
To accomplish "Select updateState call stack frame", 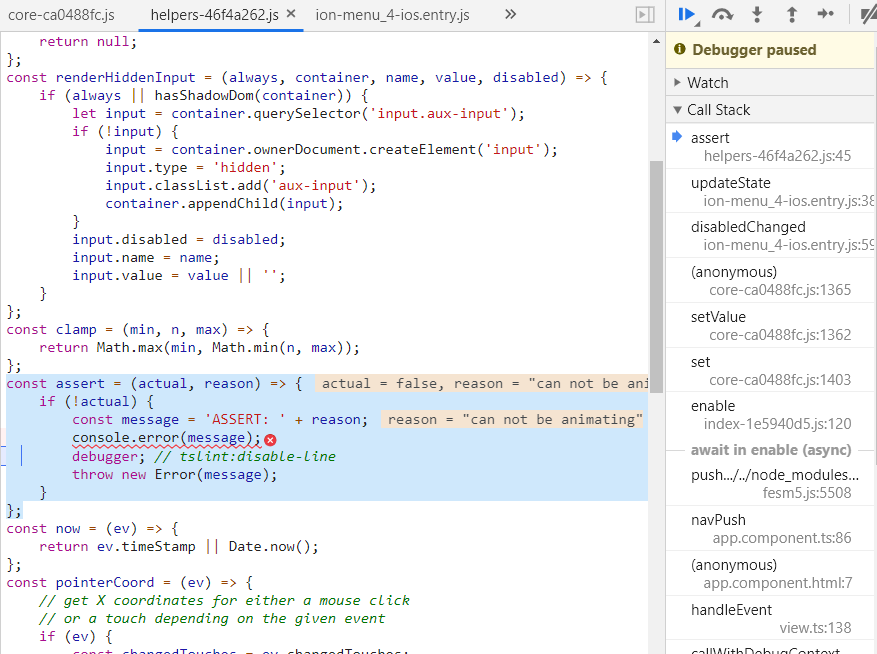I will pos(771,191).
